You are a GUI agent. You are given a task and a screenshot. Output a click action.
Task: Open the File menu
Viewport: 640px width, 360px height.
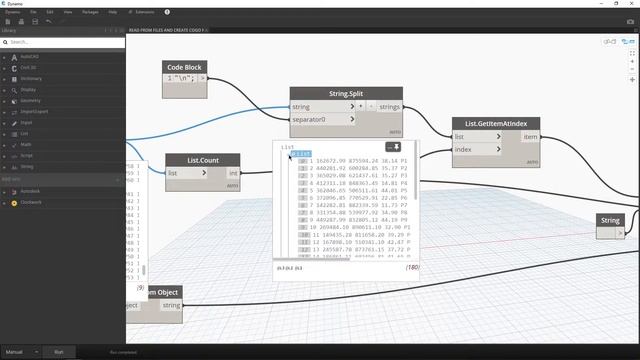click(x=33, y=12)
